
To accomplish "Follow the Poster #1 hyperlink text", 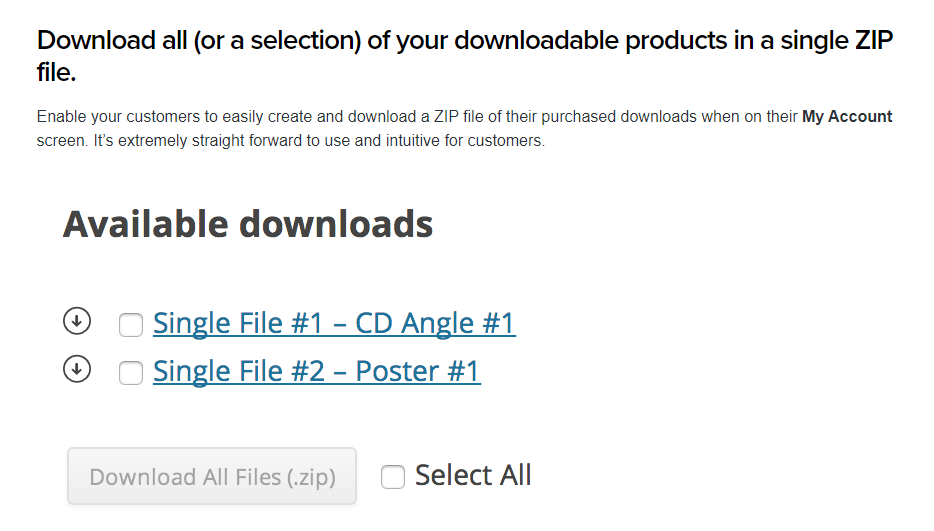I will point(317,372).
